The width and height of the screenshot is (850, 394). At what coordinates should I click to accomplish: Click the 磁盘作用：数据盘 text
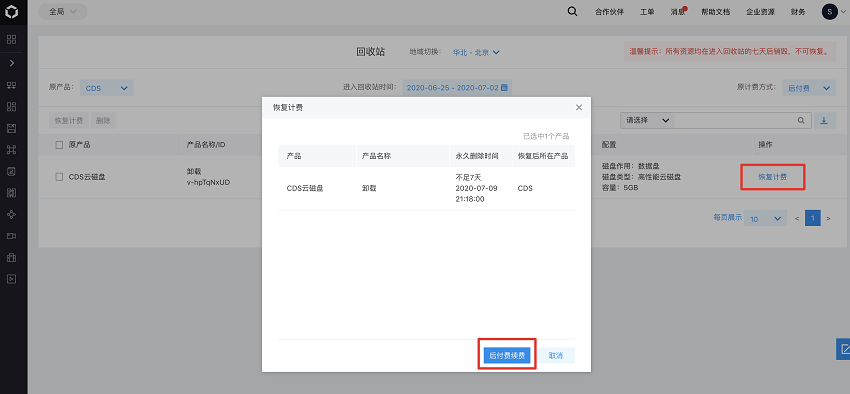[630, 165]
